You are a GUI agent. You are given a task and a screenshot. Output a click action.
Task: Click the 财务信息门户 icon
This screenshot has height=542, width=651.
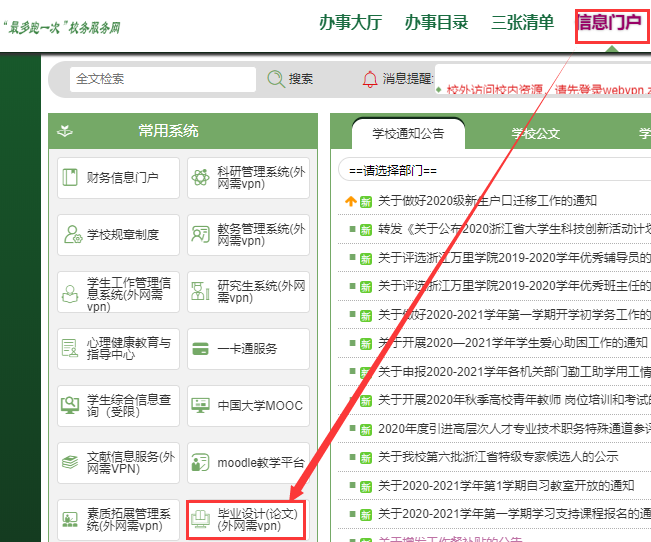(x=71, y=178)
